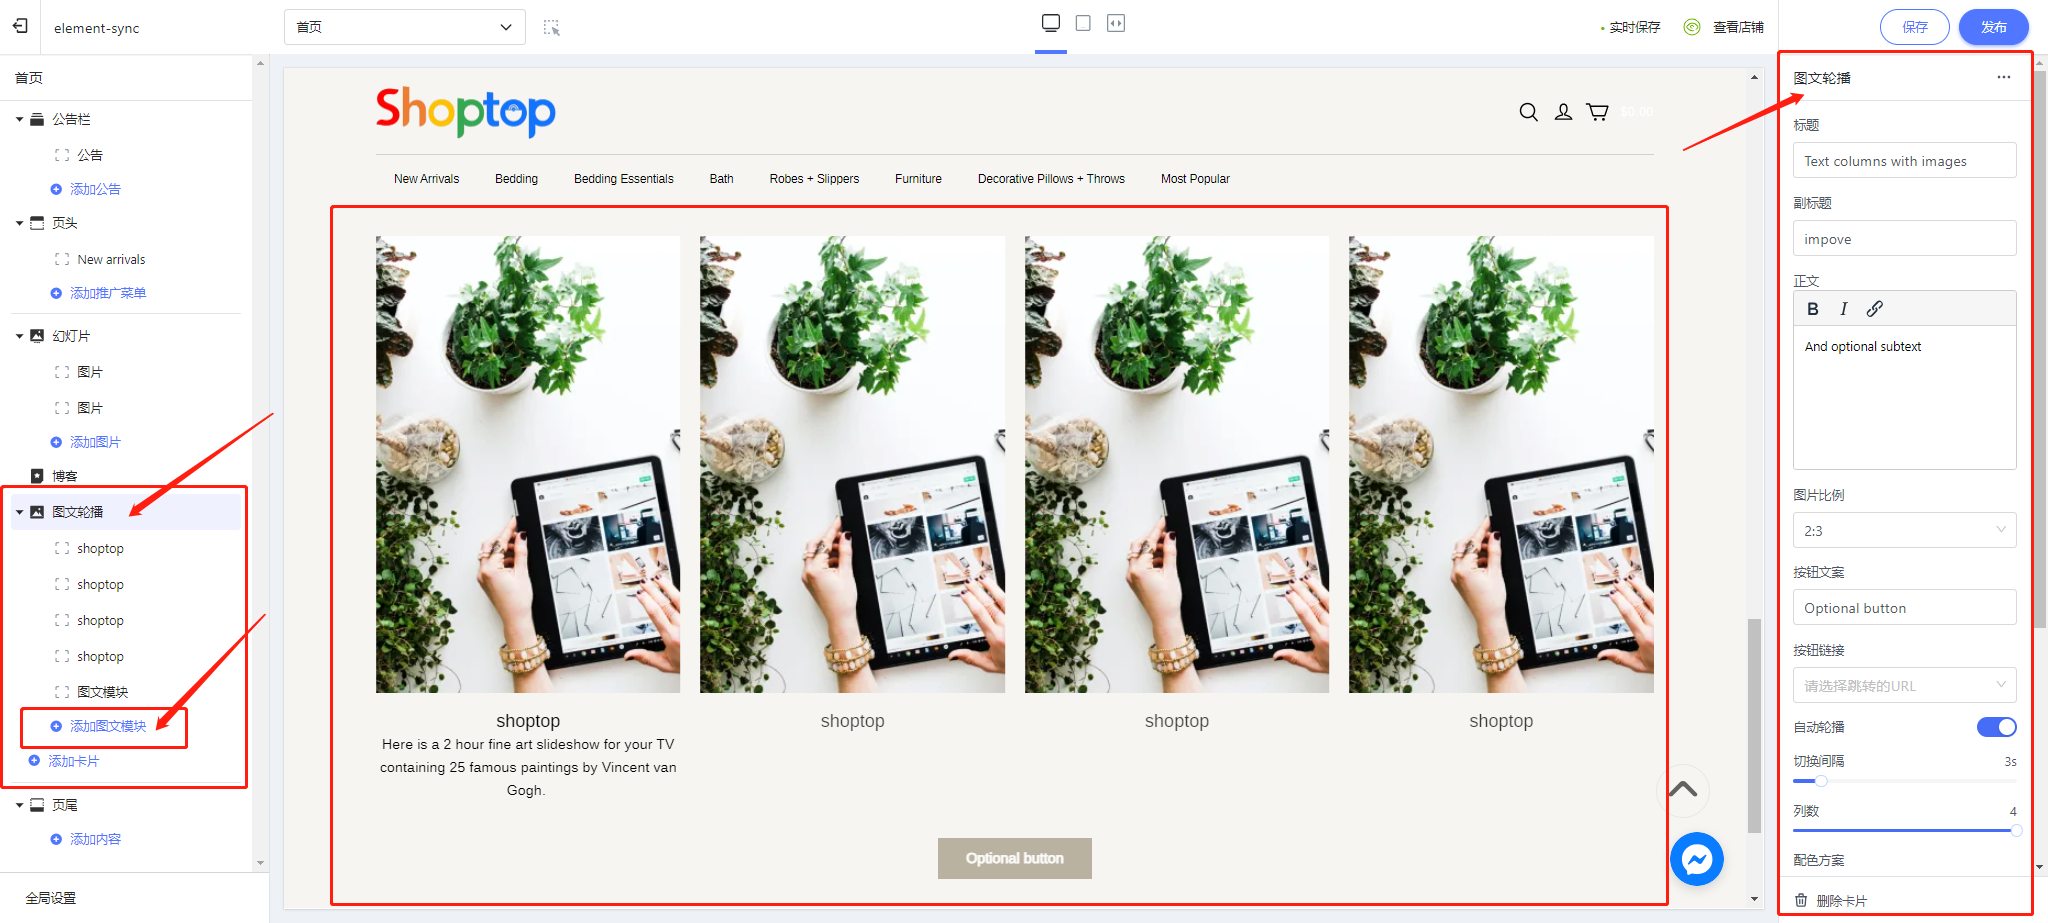Open 全局设置 global settings
This screenshot has width=2048, height=923.
click(x=51, y=898)
